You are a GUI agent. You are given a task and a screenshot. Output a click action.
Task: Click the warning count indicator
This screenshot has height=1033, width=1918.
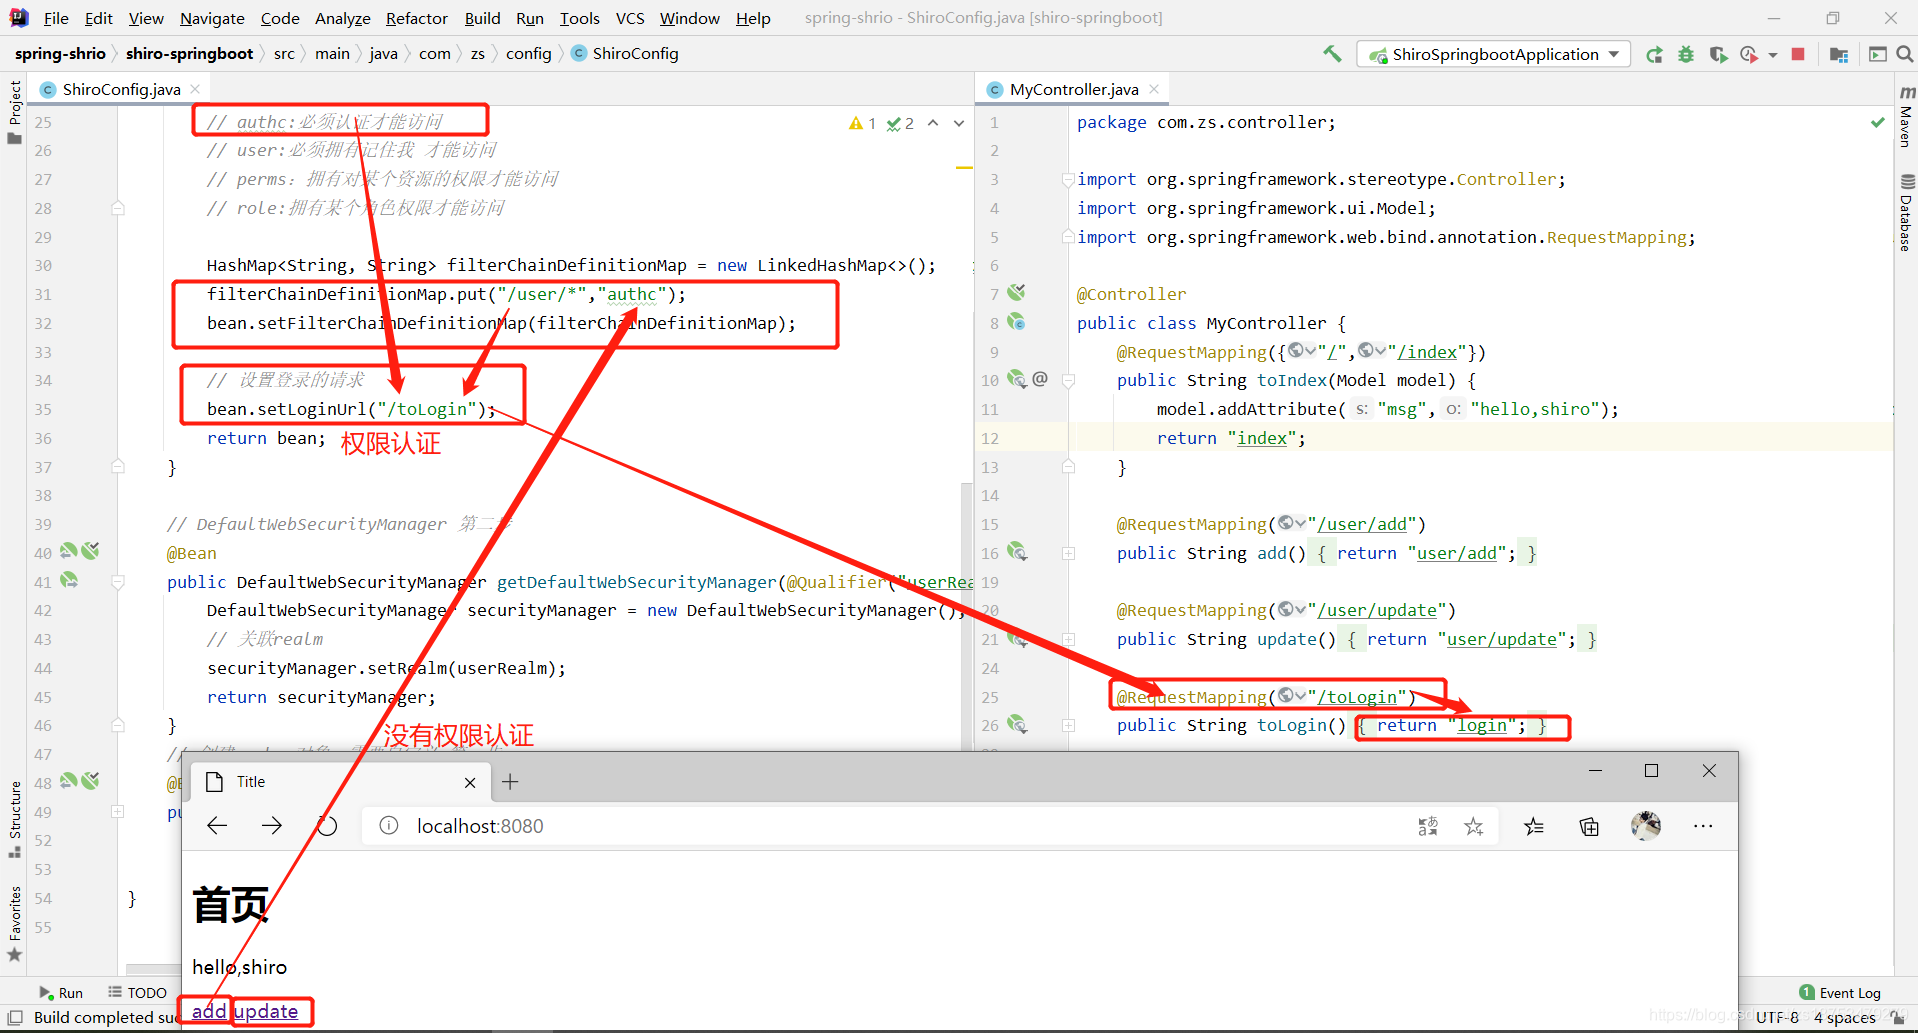pyautogui.click(x=862, y=123)
